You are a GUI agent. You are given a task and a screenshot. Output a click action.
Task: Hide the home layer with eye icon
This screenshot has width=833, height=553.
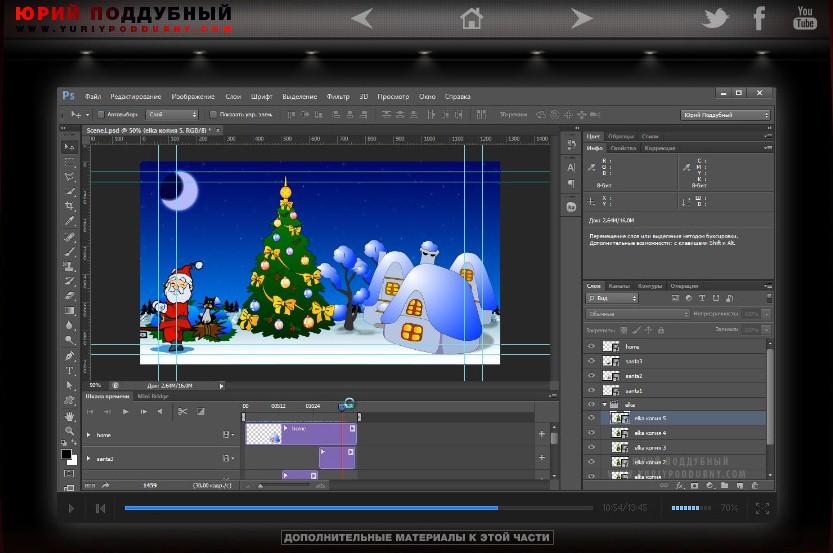[591, 347]
